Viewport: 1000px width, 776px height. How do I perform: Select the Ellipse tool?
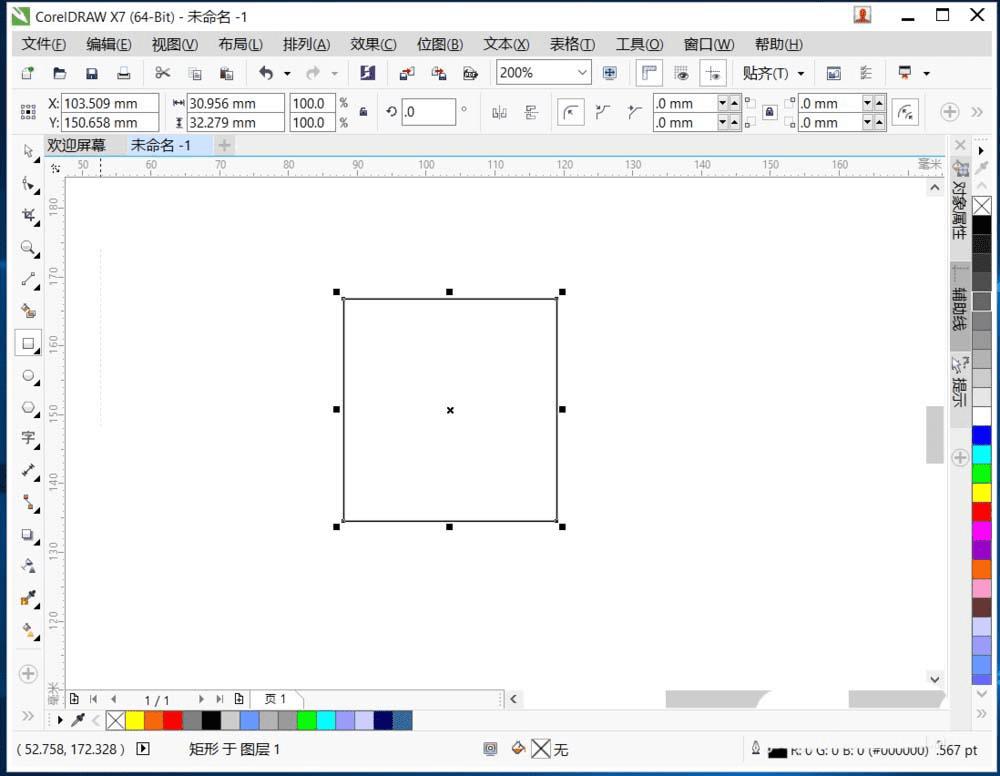tap(28, 376)
